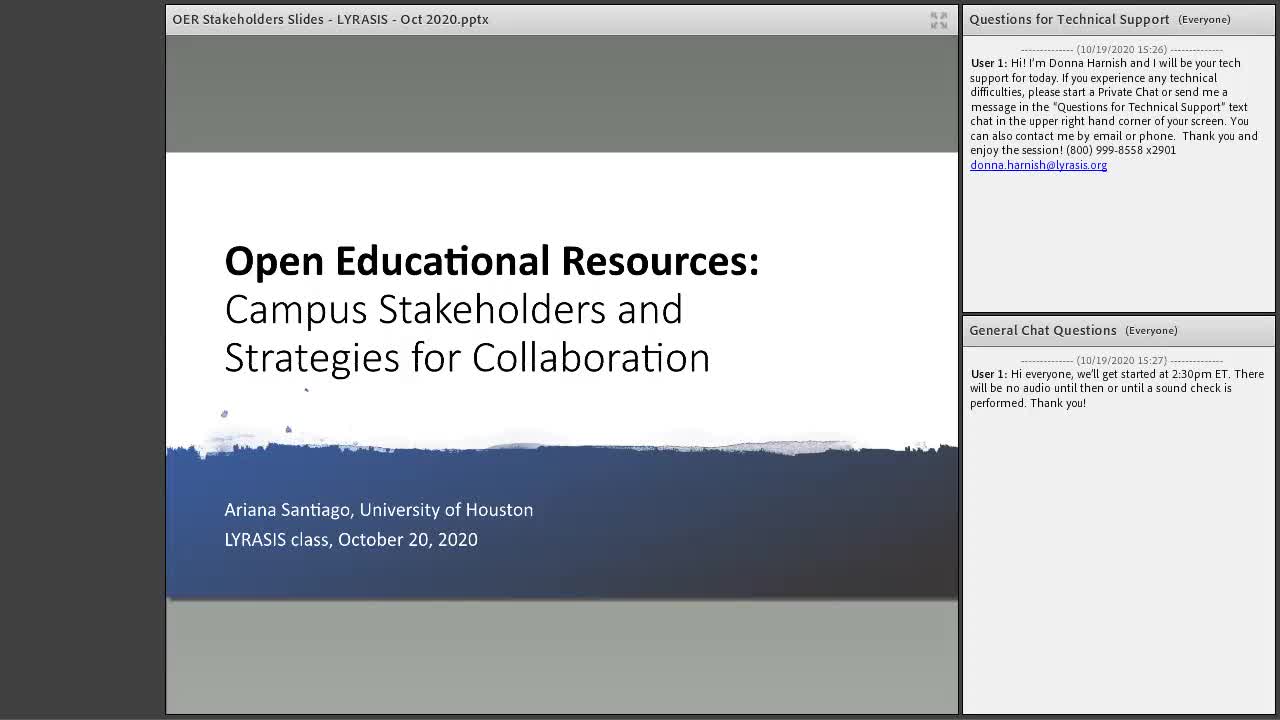Screen dimensions: 1280x720
Task: Select the 'General Chat Questions' pod title
Action: (x=1042, y=330)
